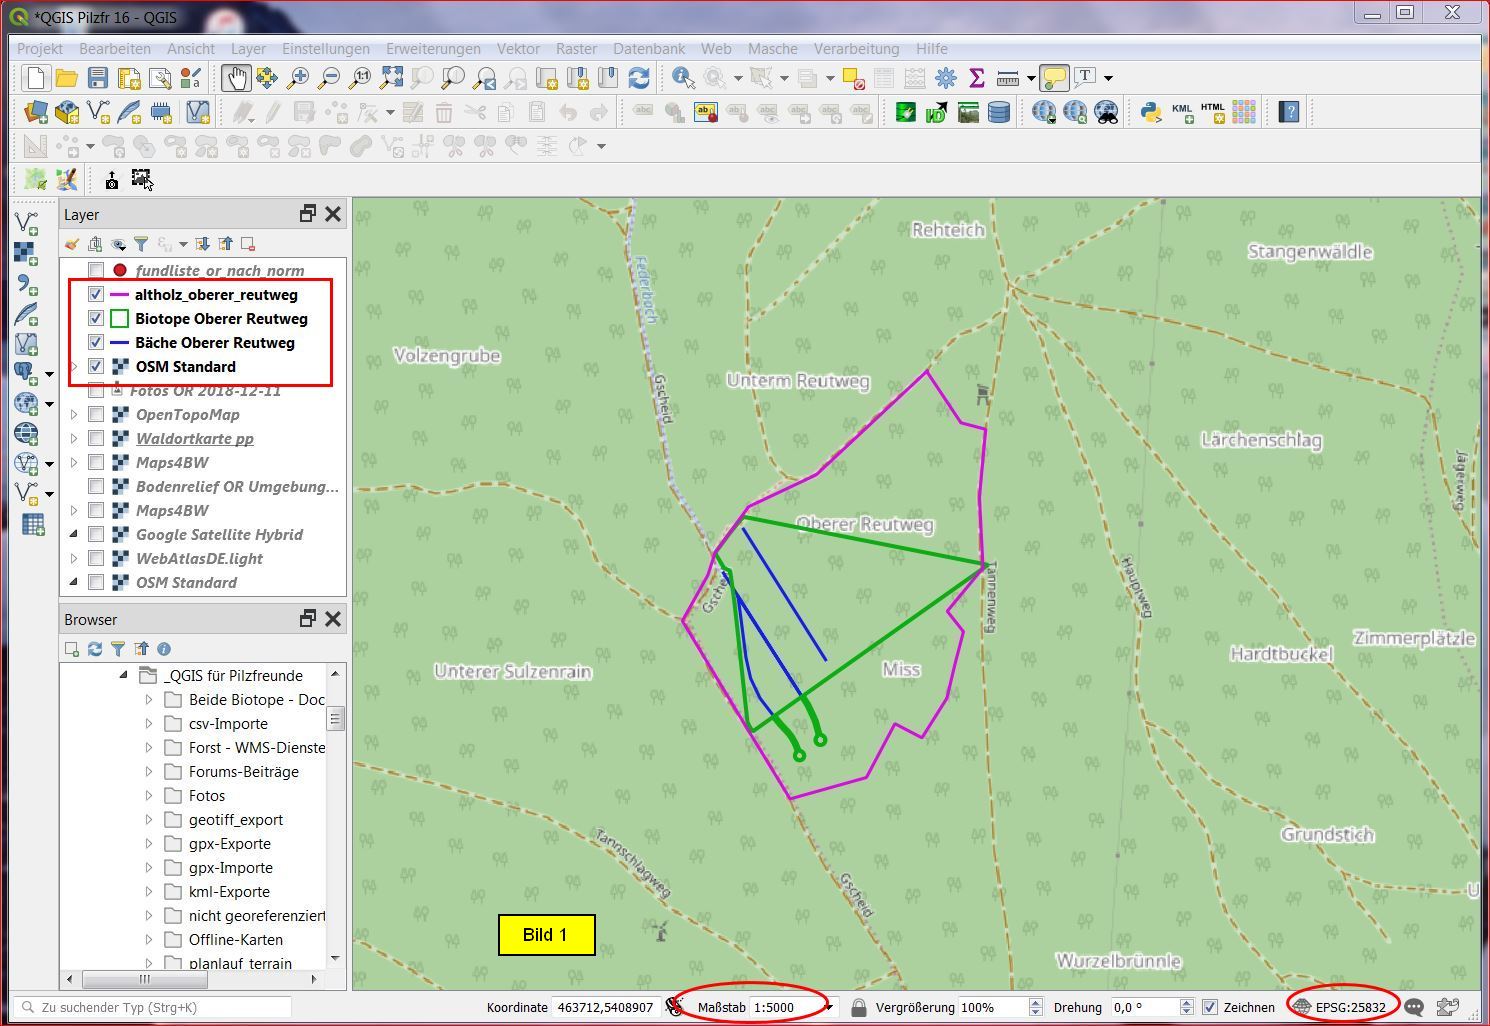This screenshot has height=1026, width=1490.
Task: Click the Statistical Summary sigma icon
Action: pos(977,78)
